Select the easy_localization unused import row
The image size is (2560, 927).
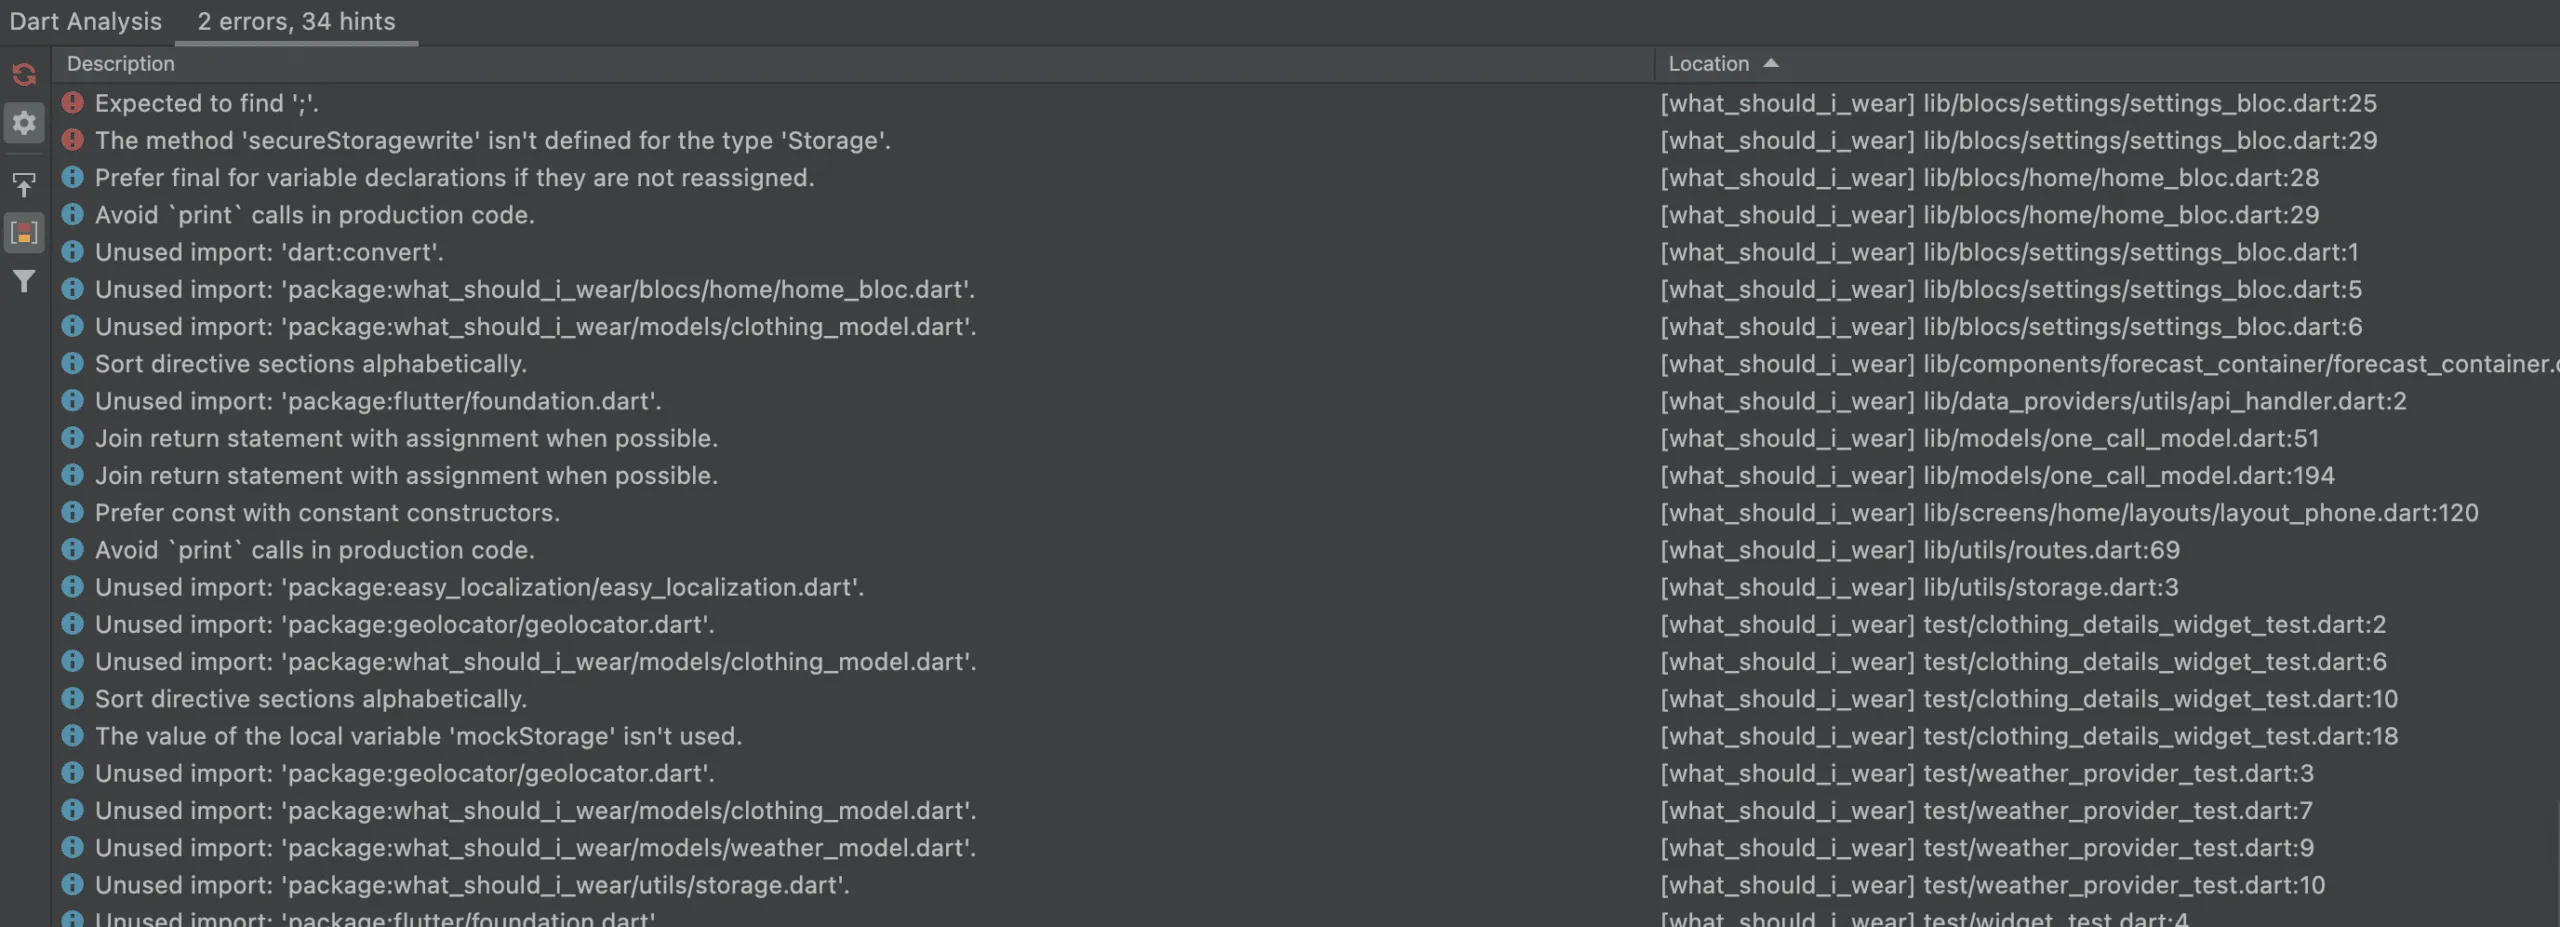point(479,587)
